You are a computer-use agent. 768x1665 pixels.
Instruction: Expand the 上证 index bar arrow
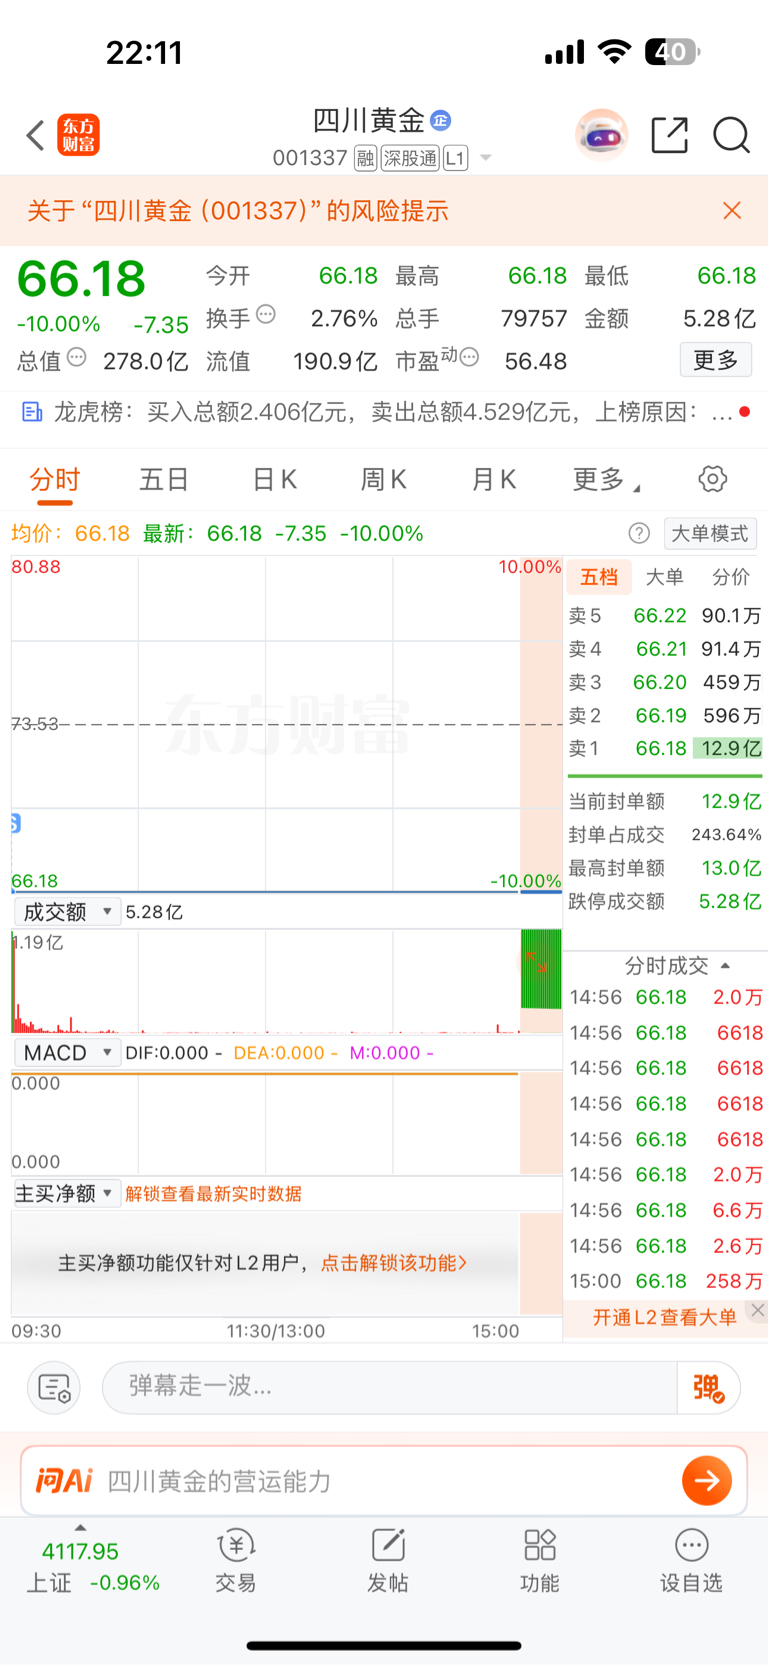(80, 1527)
